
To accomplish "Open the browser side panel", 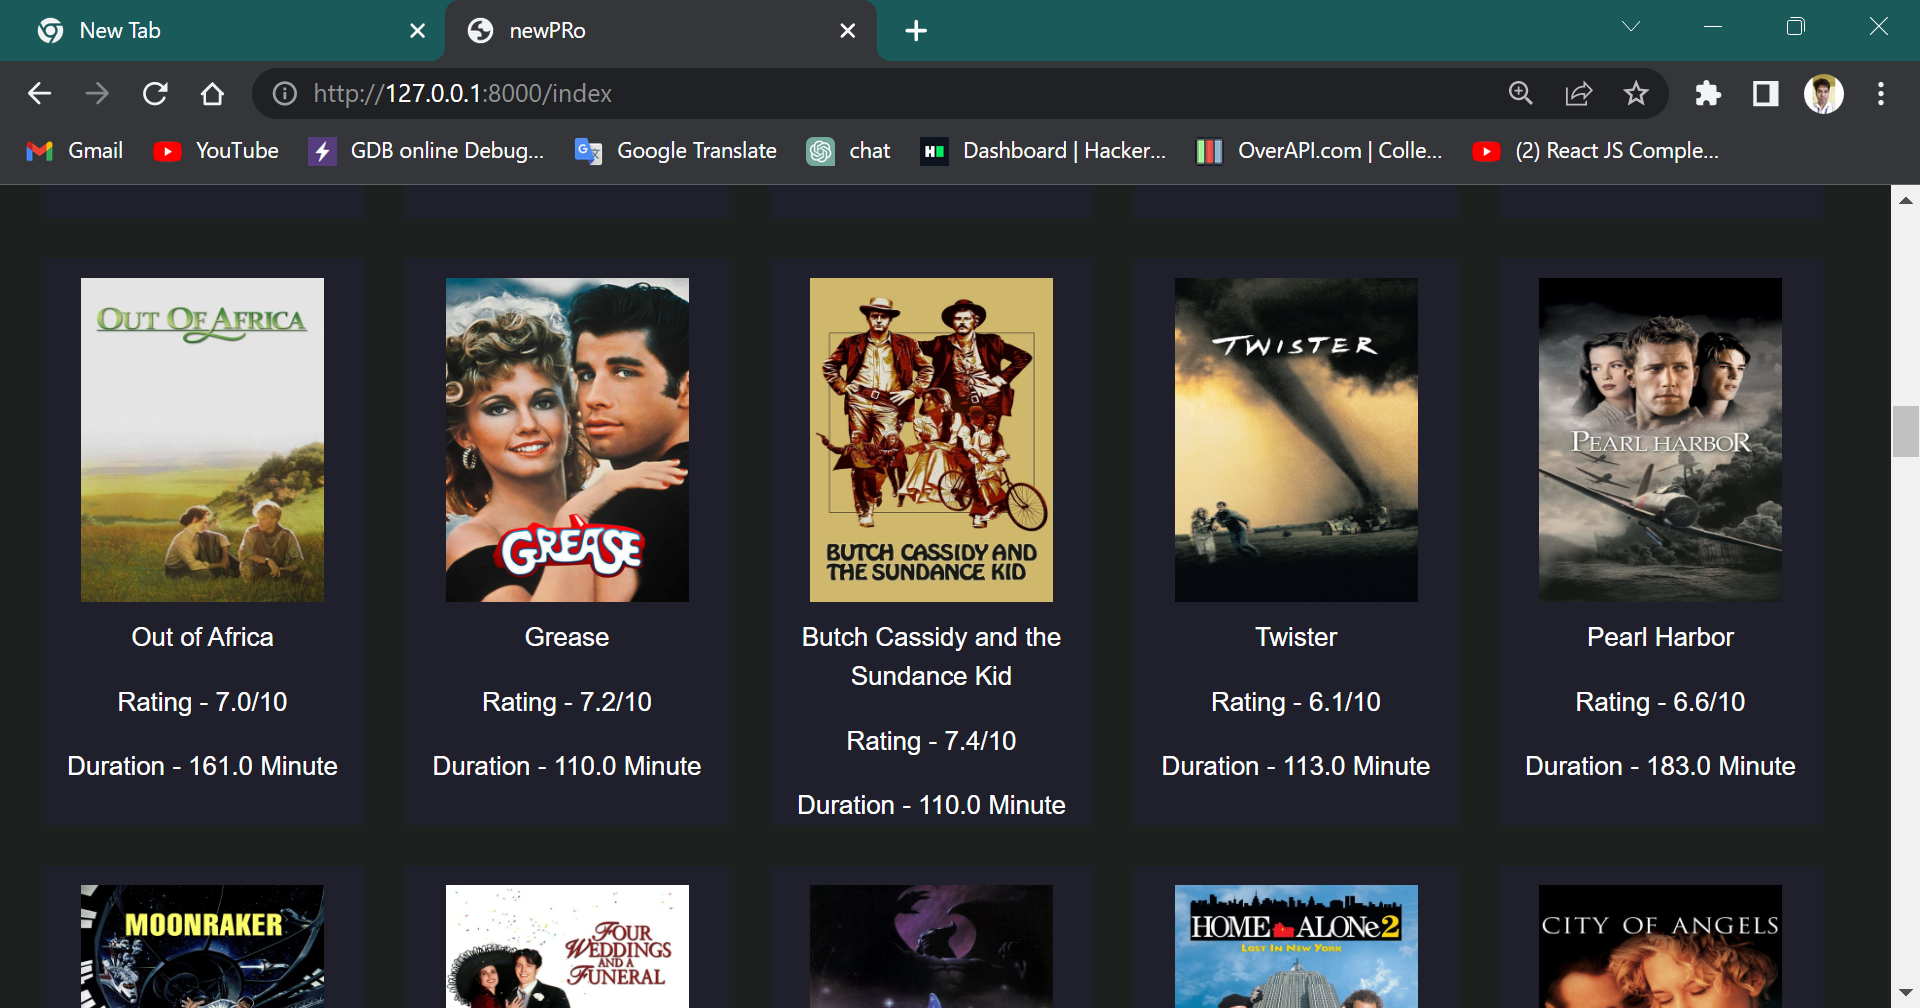I will (x=1765, y=93).
